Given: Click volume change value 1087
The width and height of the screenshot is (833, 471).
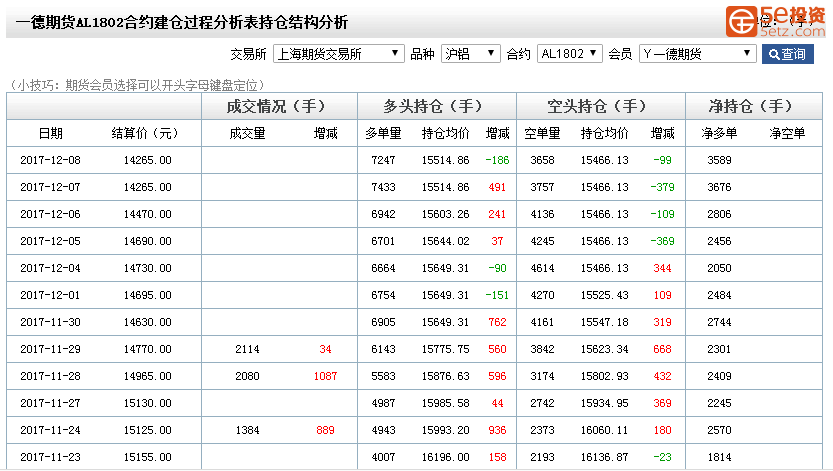Looking at the screenshot, I should pyautogui.click(x=325, y=376).
